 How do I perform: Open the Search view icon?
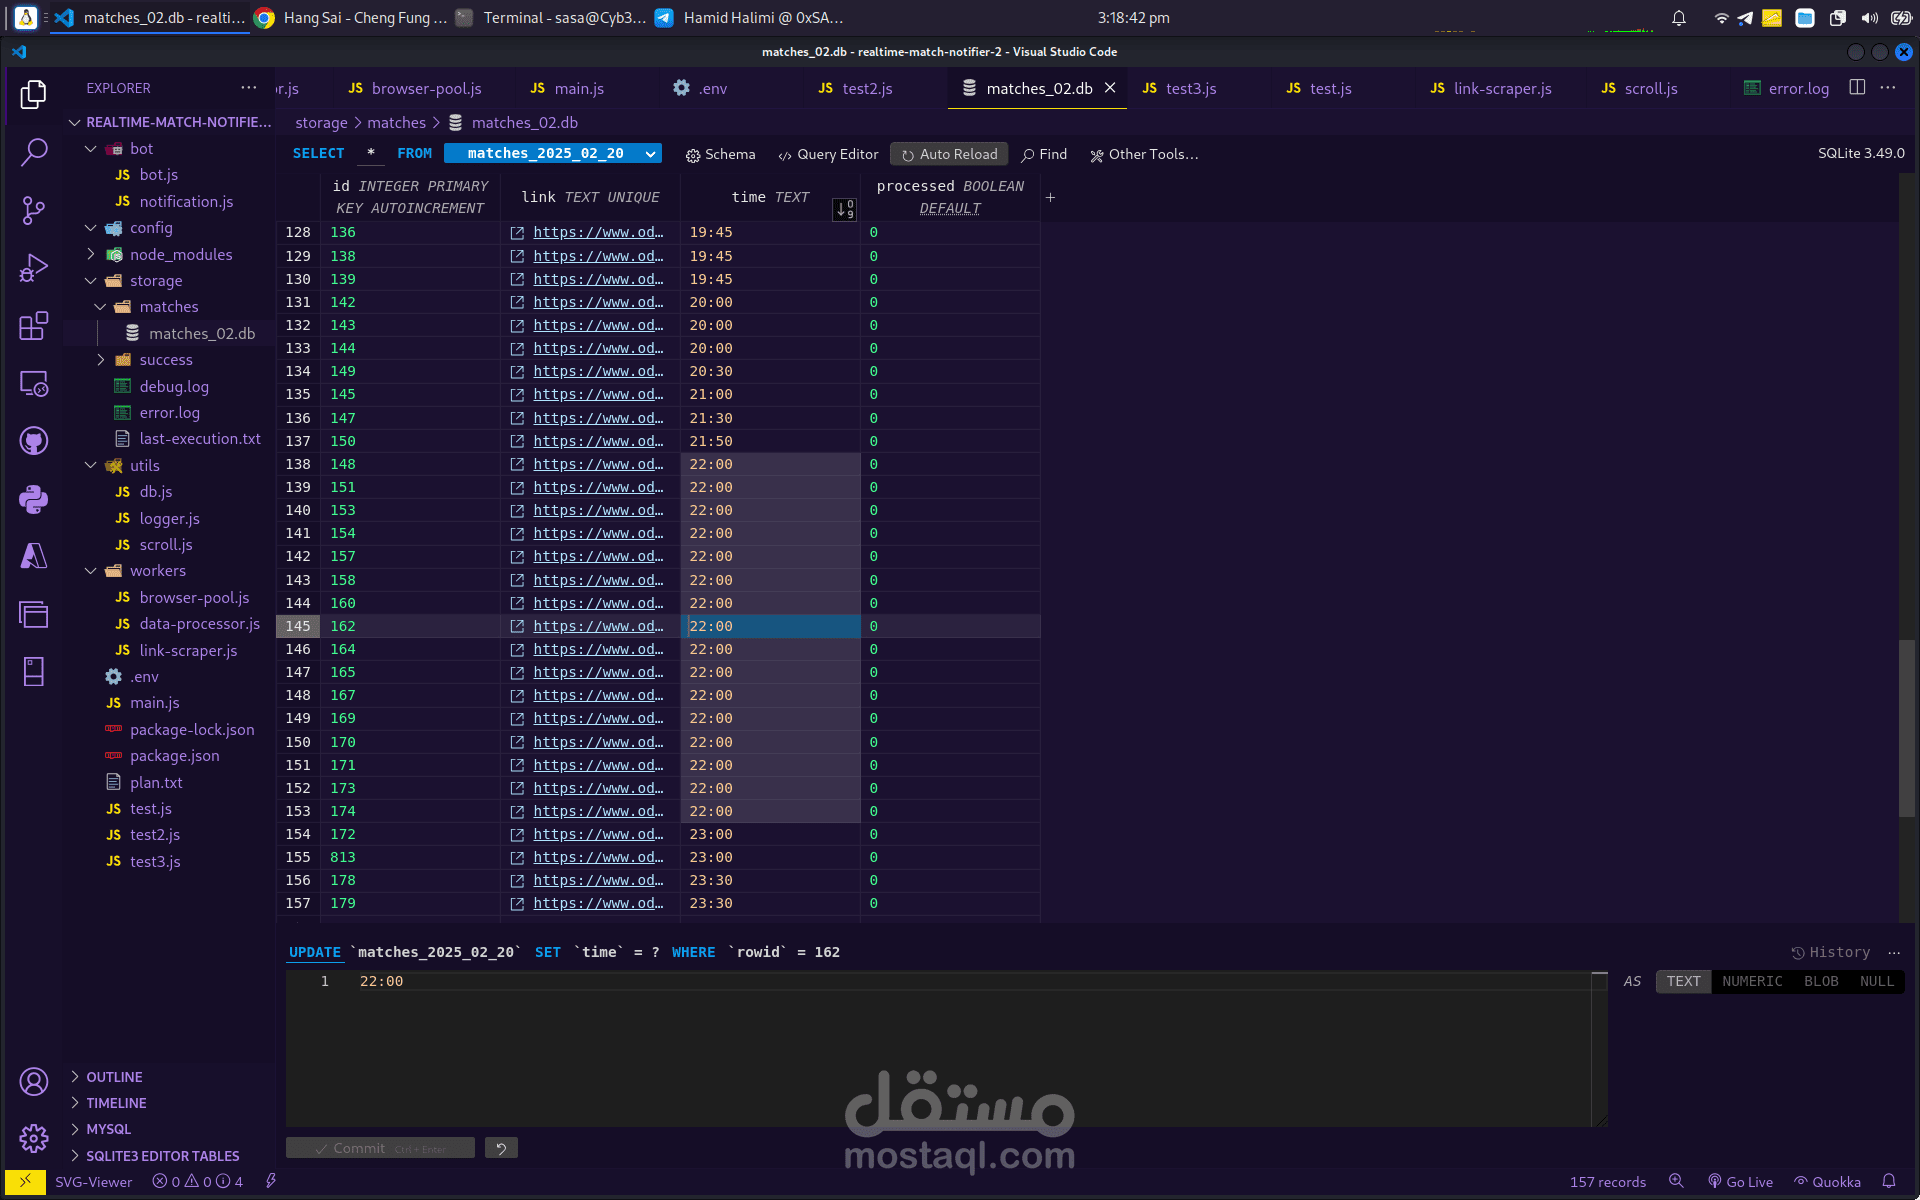(x=33, y=152)
